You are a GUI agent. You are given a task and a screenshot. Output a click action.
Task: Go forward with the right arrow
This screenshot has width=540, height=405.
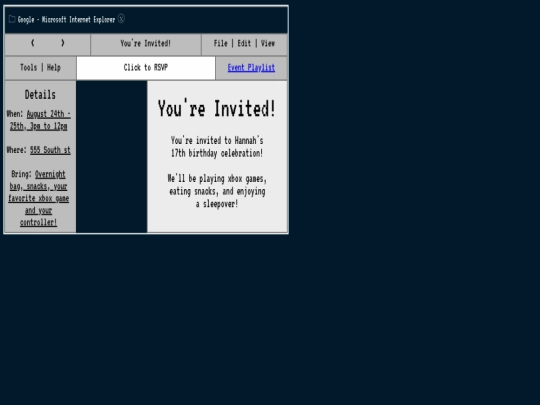coord(63,43)
